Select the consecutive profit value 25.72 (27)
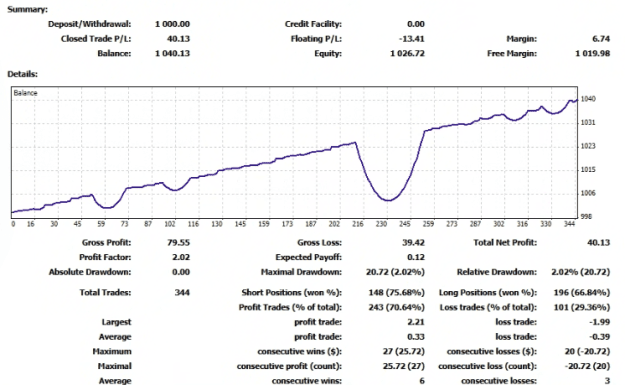625x385 pixels. click(x=403, y=366)
